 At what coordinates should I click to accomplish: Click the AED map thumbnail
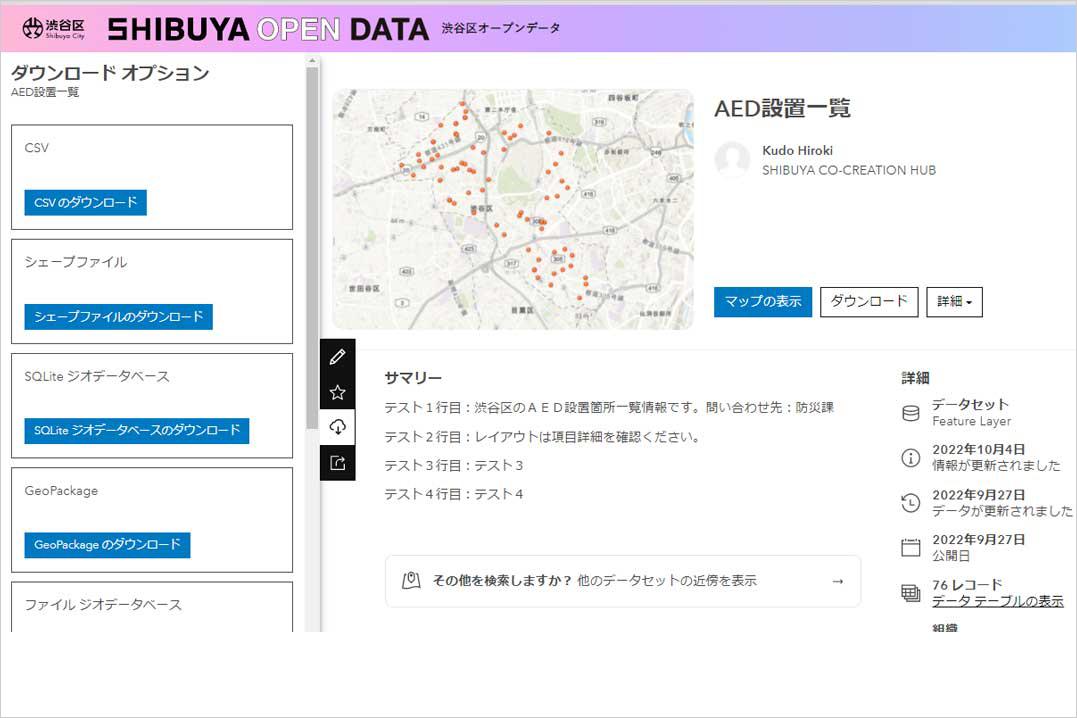pyautogui.click(x=512, y=209)
